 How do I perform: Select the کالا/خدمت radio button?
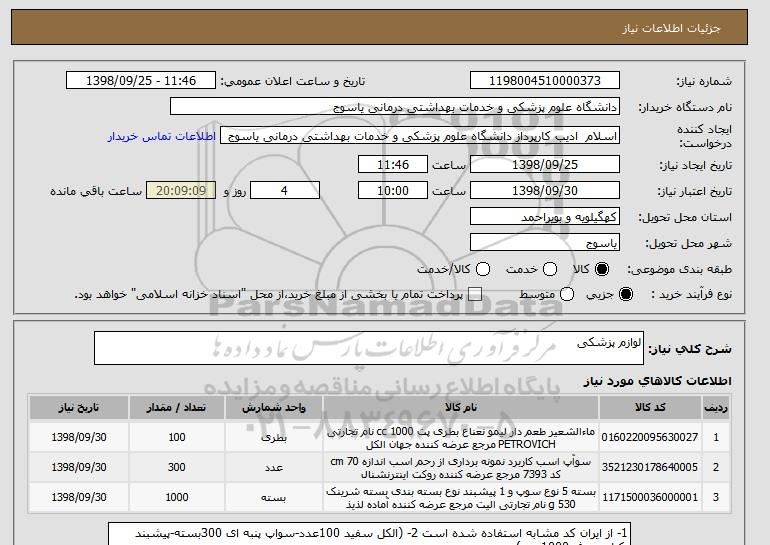click(x=483, y=269)
